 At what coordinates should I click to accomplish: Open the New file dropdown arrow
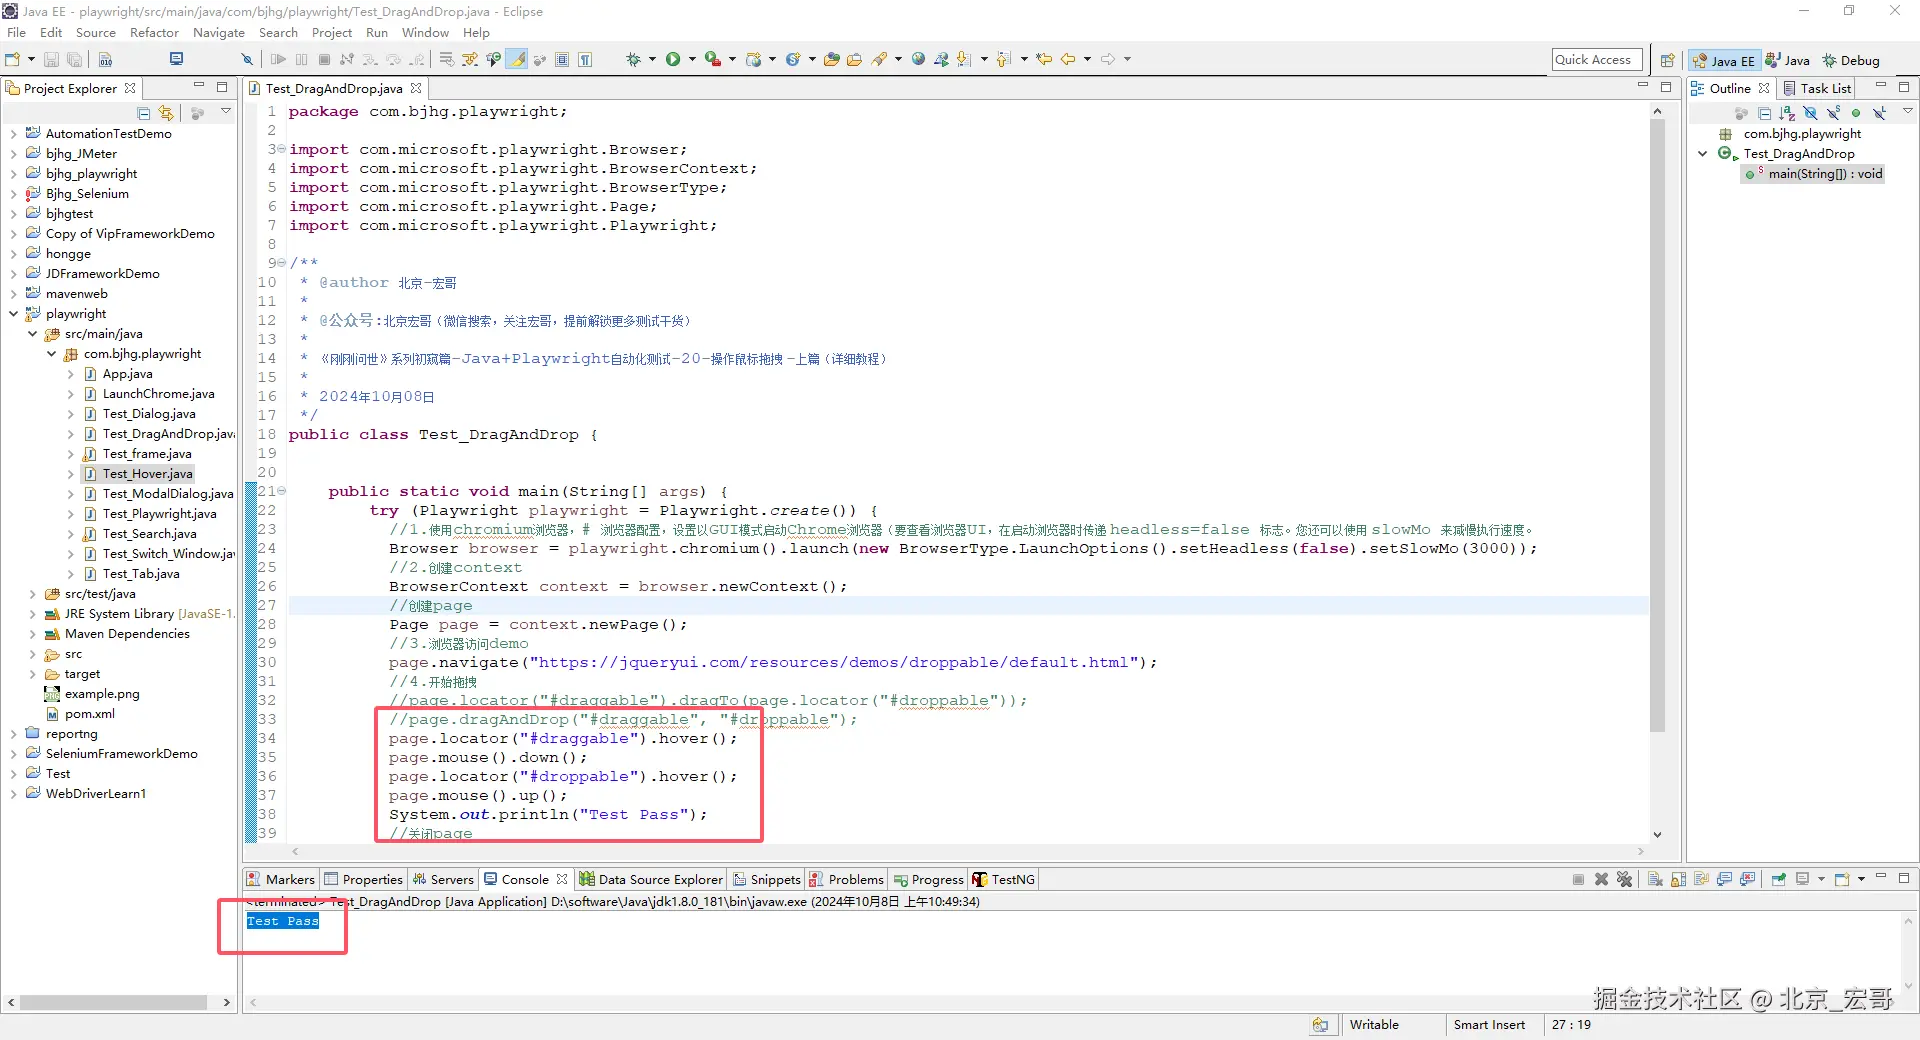pyautogui.click(x=31, y=59)
